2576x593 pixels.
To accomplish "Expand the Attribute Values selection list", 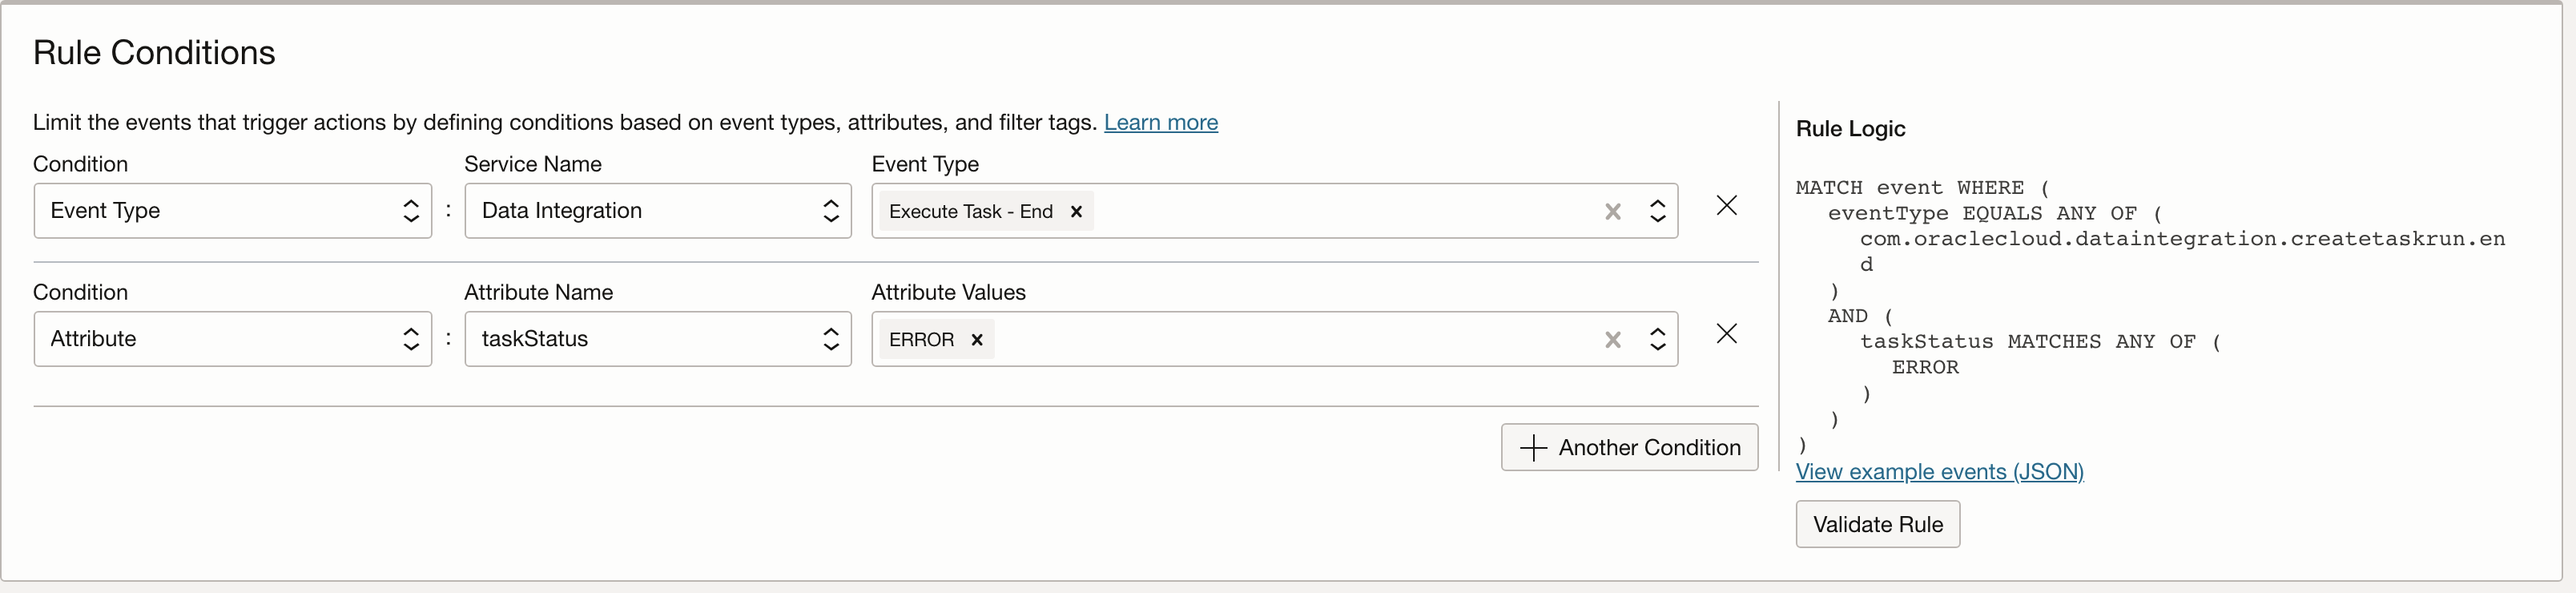I will [x=1658, y=339].
